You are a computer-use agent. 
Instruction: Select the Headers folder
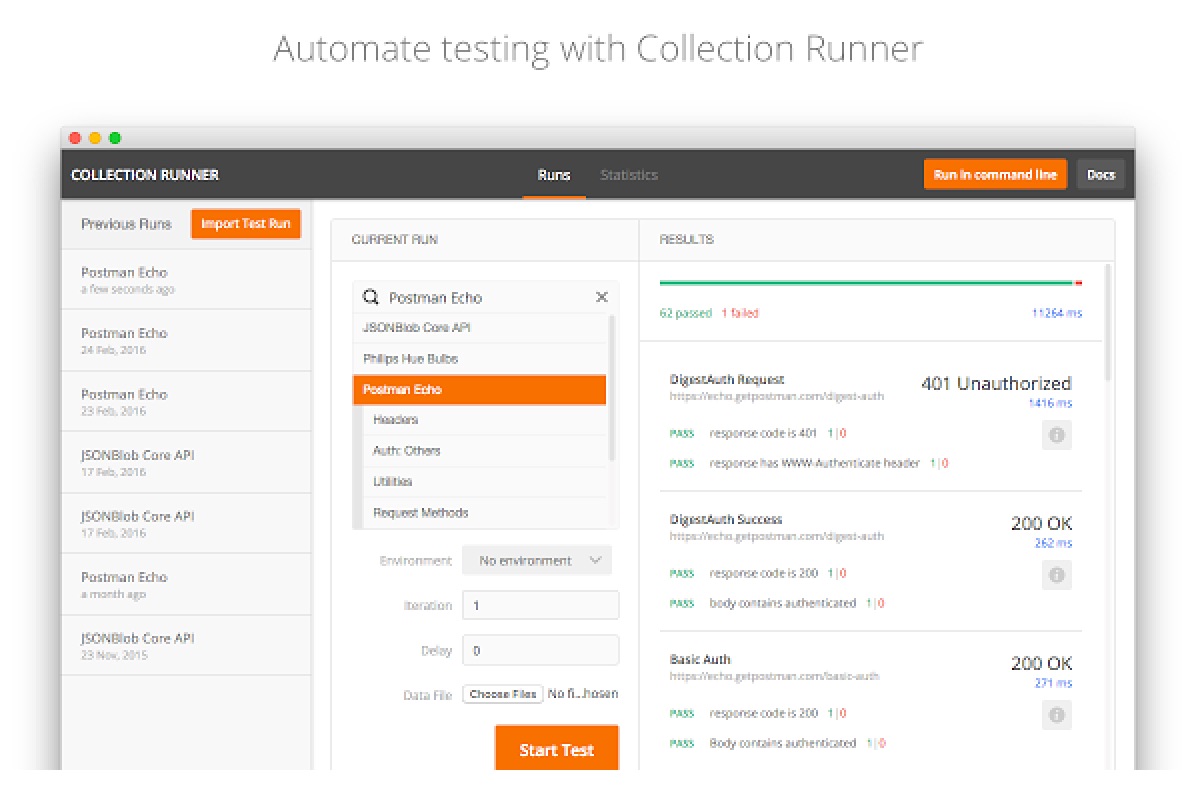coord(484,420)
